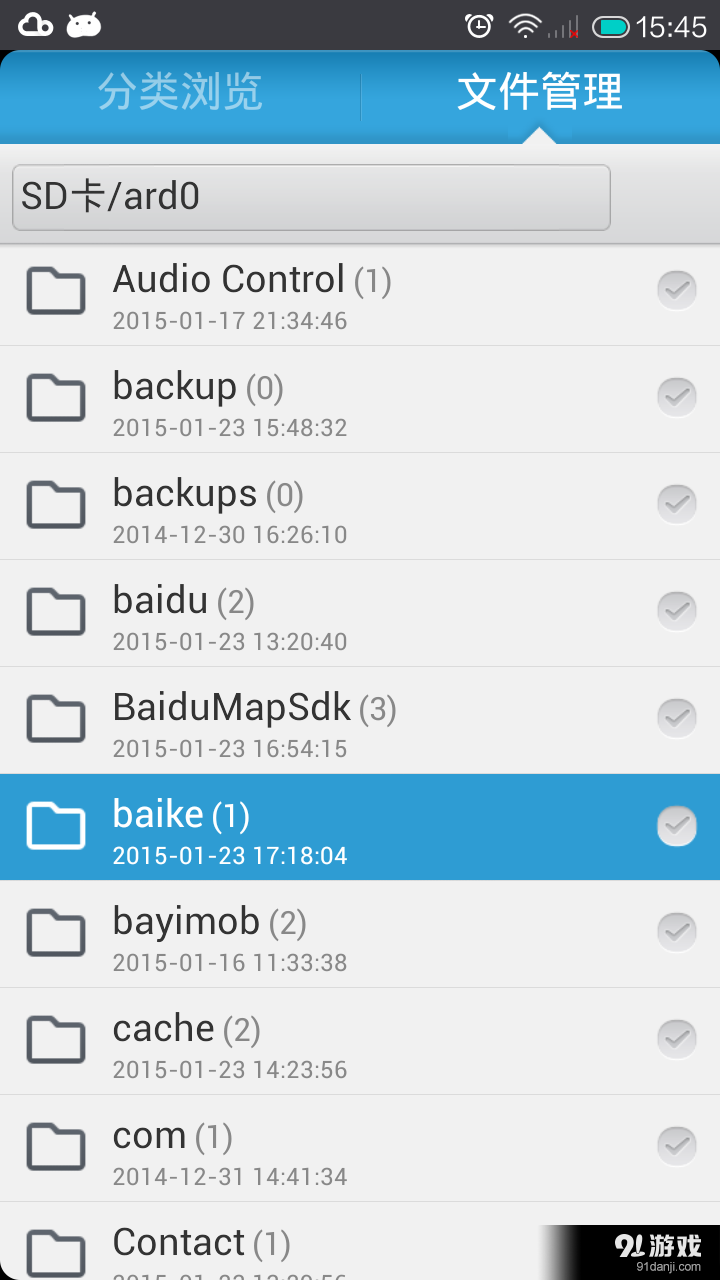Select the baike folder checkbox

point(677,825)
